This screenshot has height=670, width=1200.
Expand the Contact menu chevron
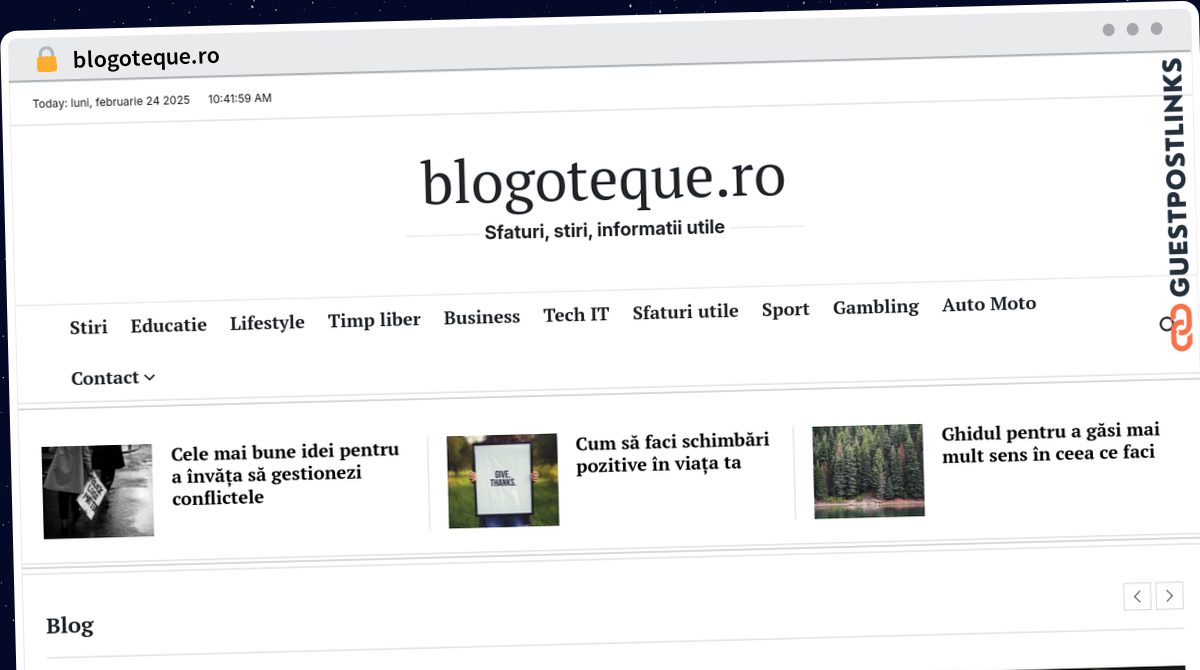[x=150, y=377]
